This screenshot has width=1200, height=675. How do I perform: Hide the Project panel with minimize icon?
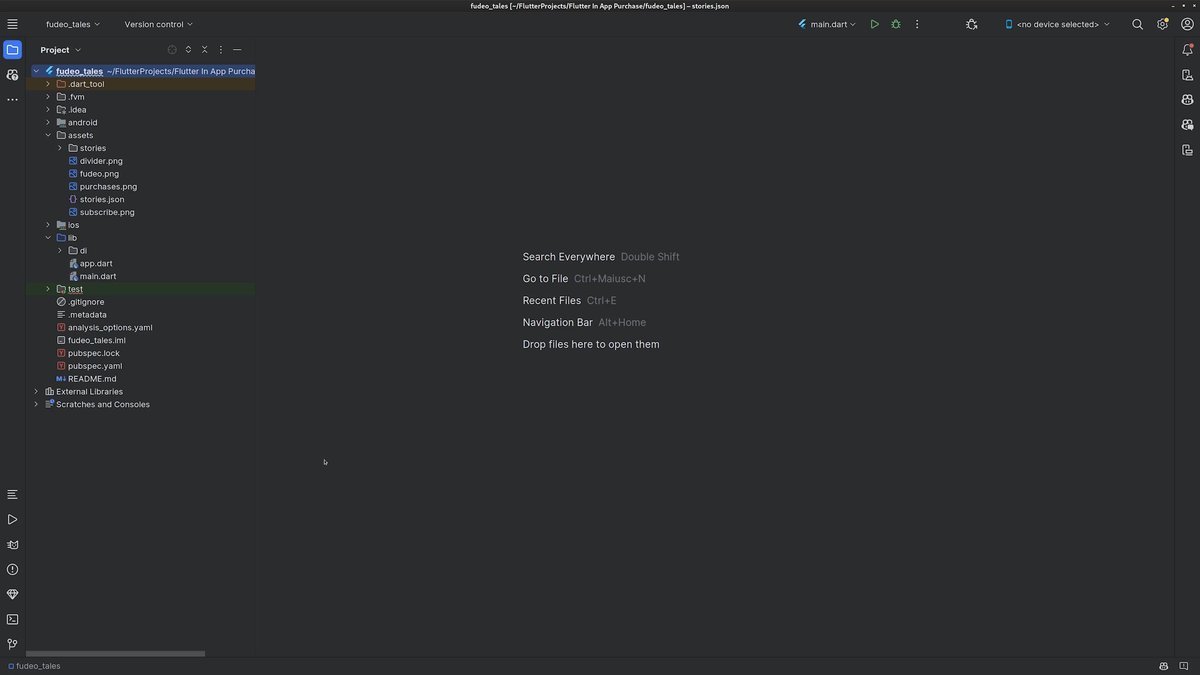click(x=237, y=49)
